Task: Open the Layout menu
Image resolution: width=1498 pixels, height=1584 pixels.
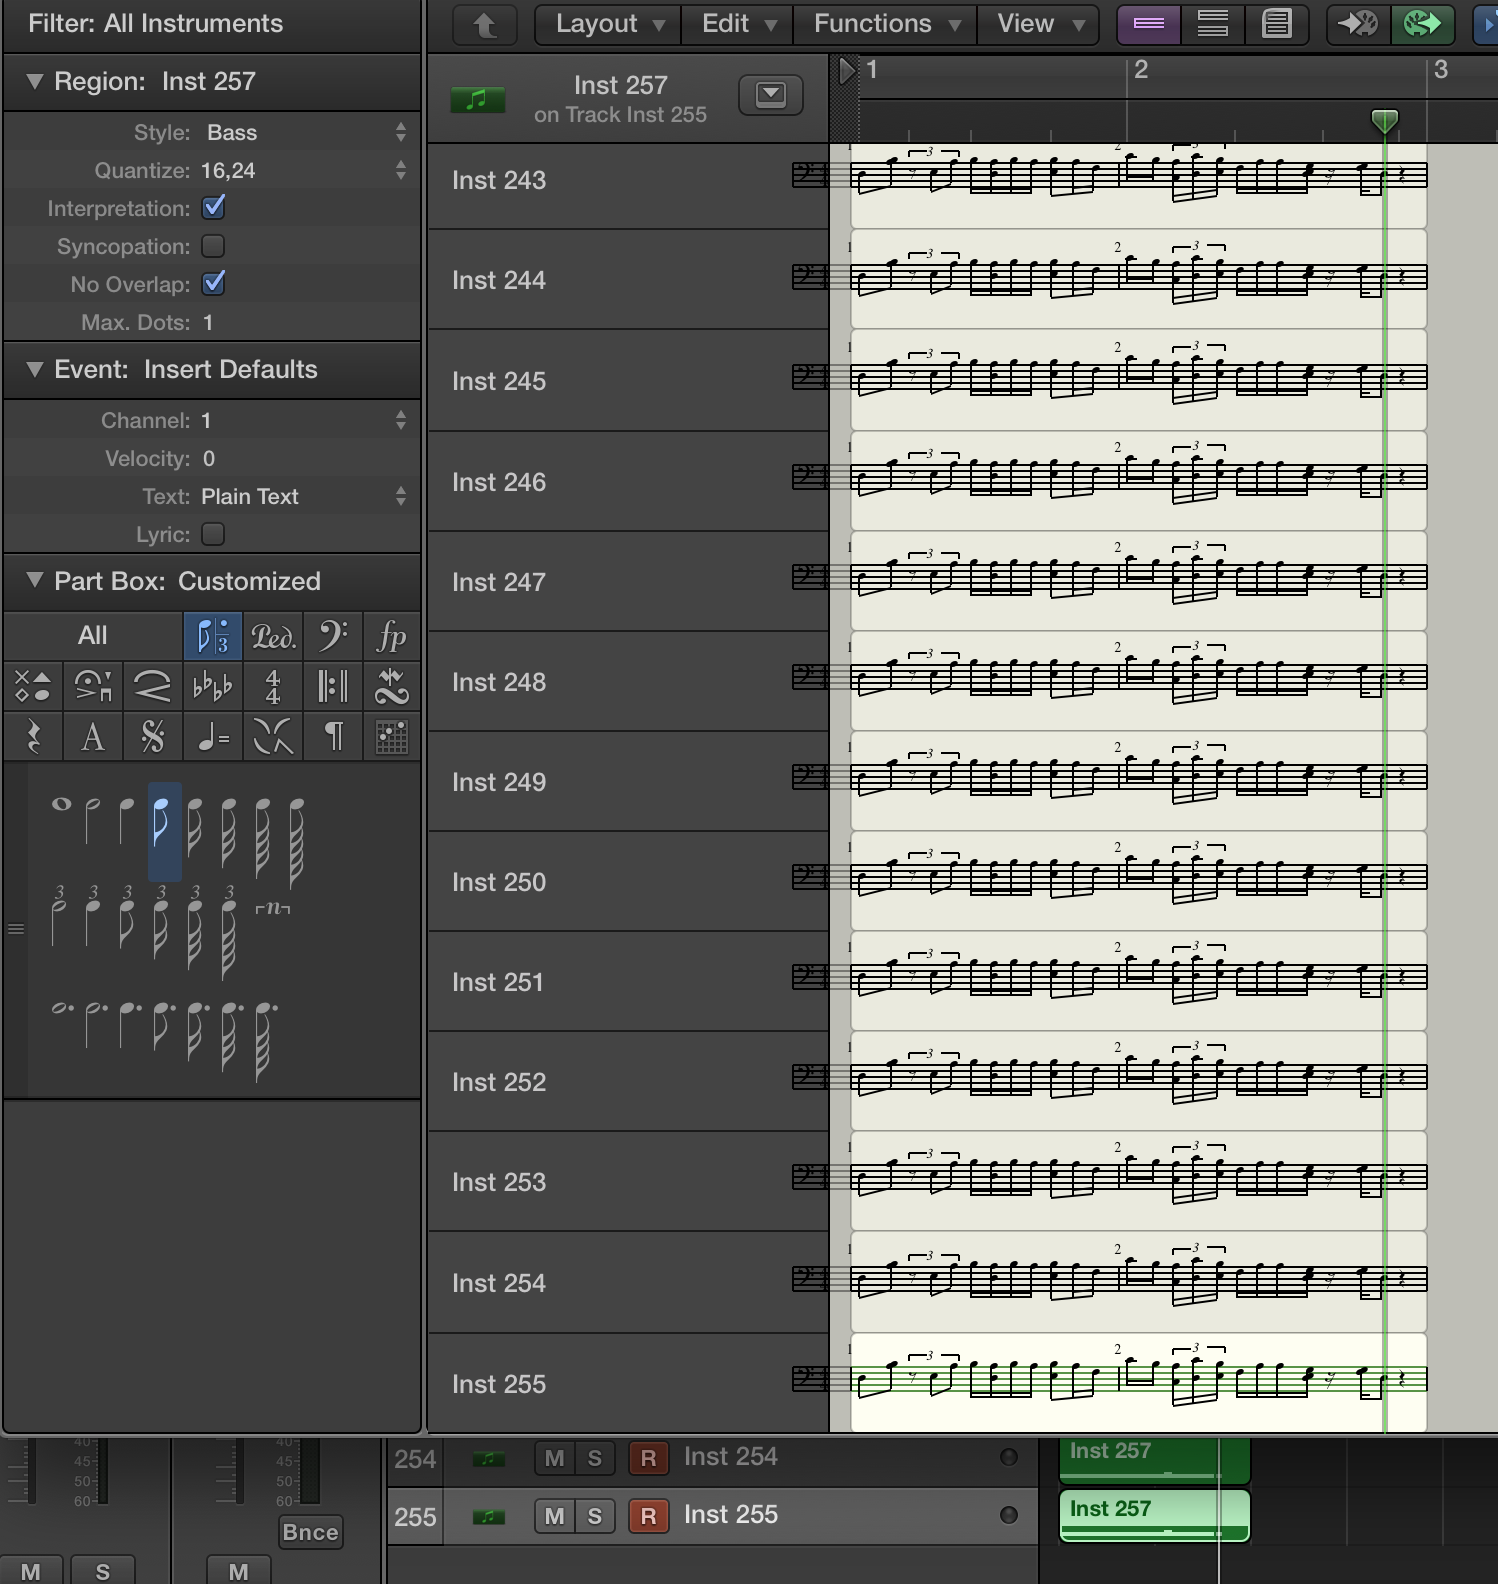Action: [608, 24]
